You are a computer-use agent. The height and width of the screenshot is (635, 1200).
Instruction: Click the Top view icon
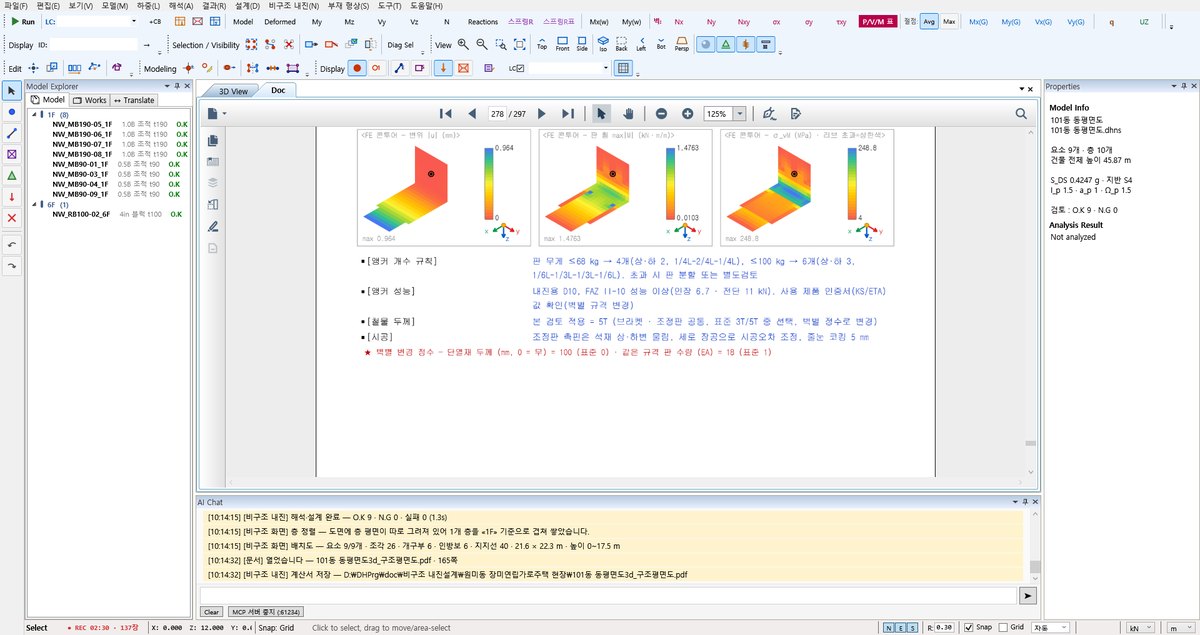[542, 44]
